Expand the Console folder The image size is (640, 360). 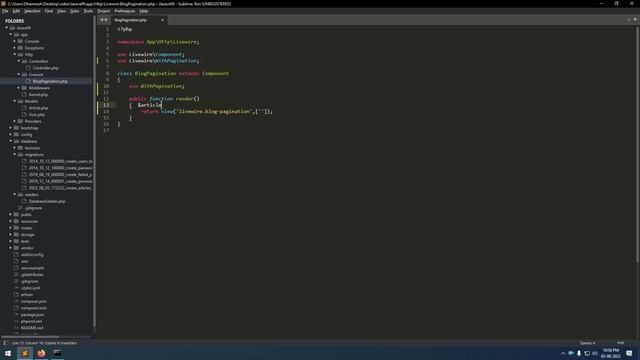point(15,41)
